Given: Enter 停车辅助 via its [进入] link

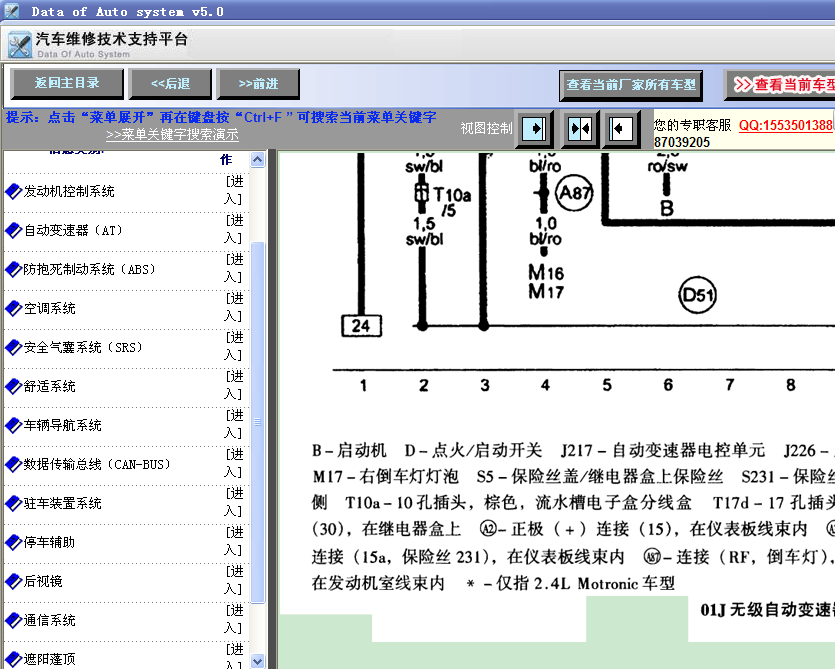Looking at the screenshot, I should pos(234,541).
